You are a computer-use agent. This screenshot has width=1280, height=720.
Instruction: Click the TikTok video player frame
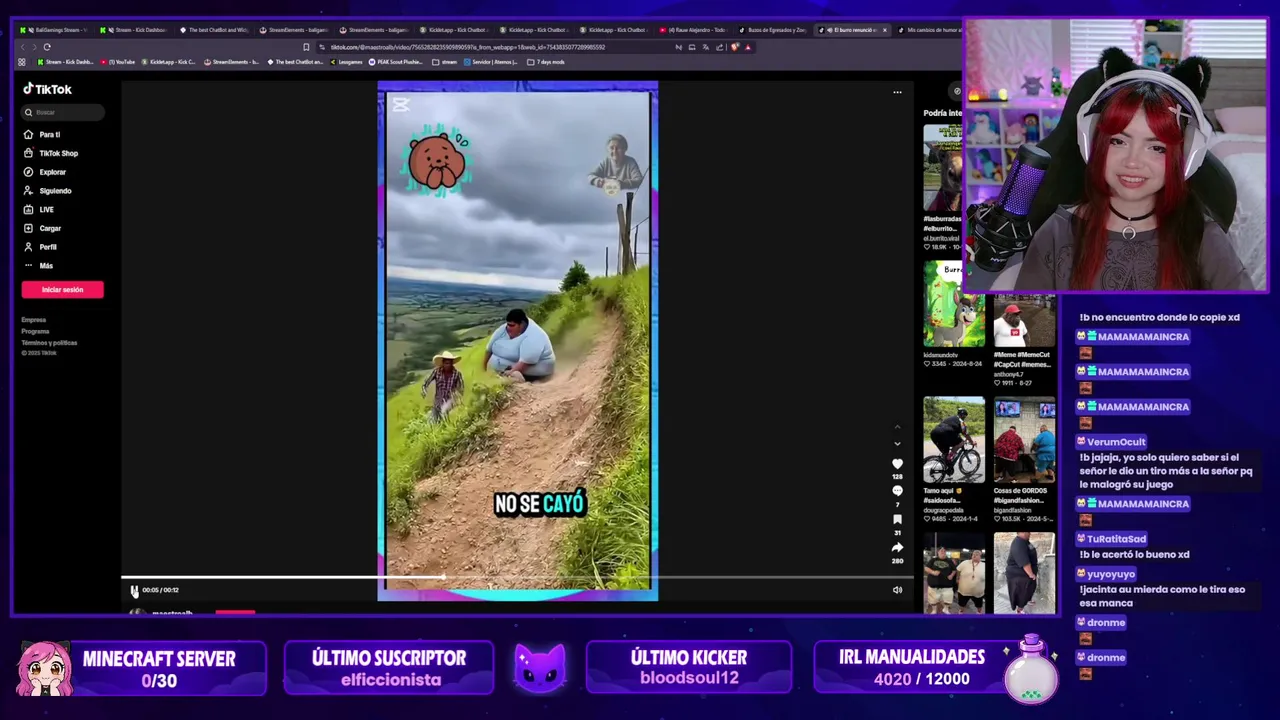518,342
